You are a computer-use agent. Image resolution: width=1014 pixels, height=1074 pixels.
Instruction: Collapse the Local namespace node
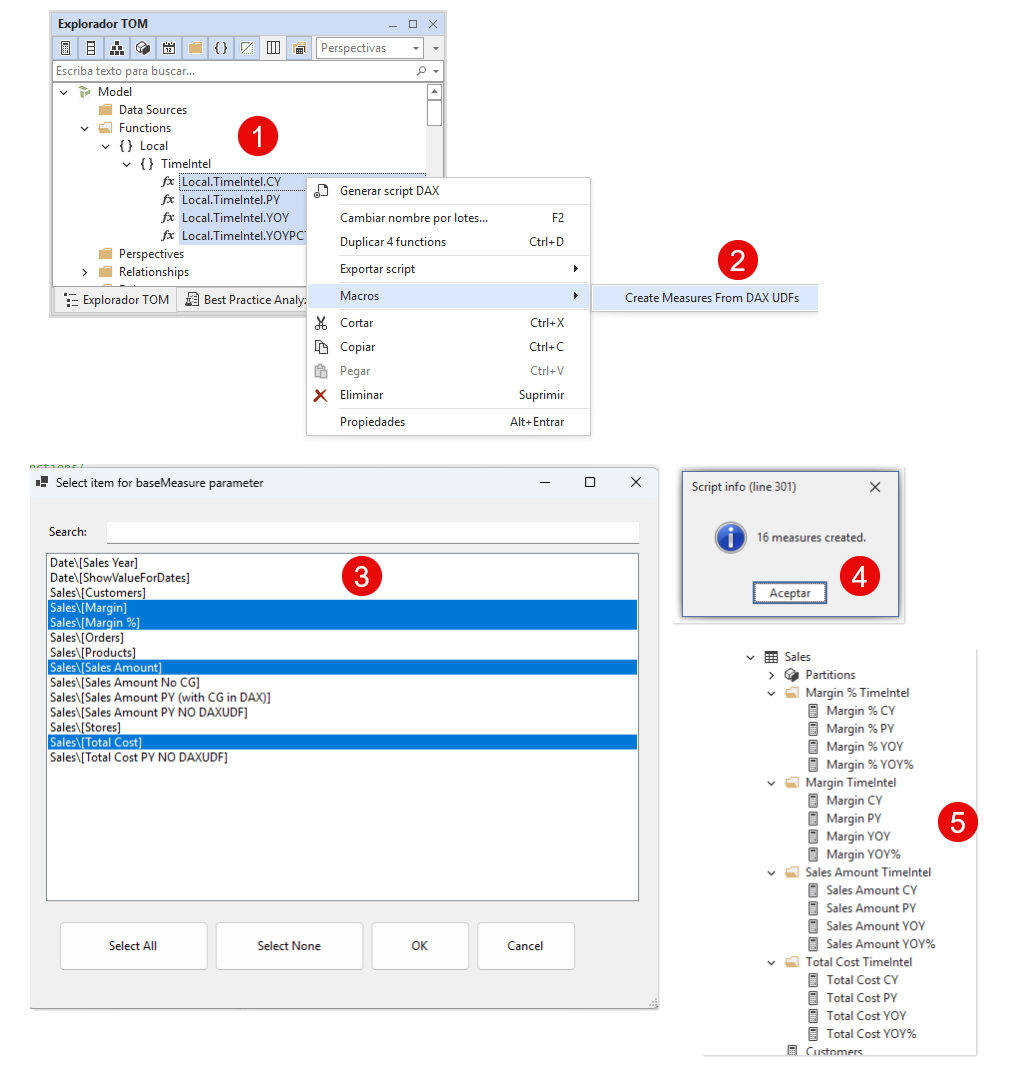(106, 146)
